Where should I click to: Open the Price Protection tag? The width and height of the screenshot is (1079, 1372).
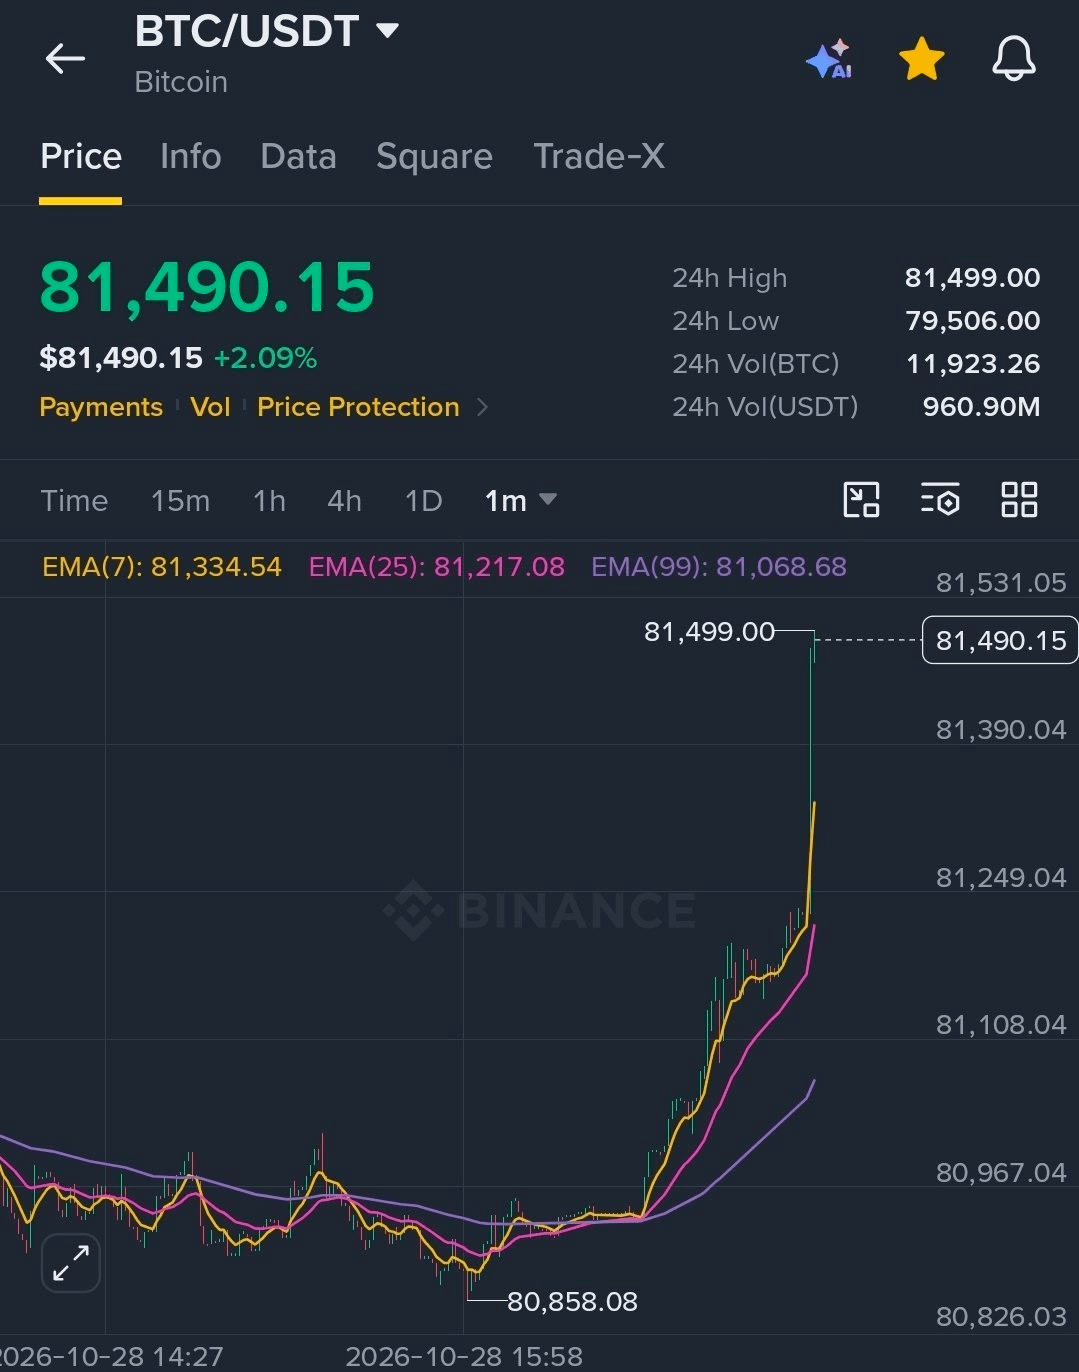358,407
